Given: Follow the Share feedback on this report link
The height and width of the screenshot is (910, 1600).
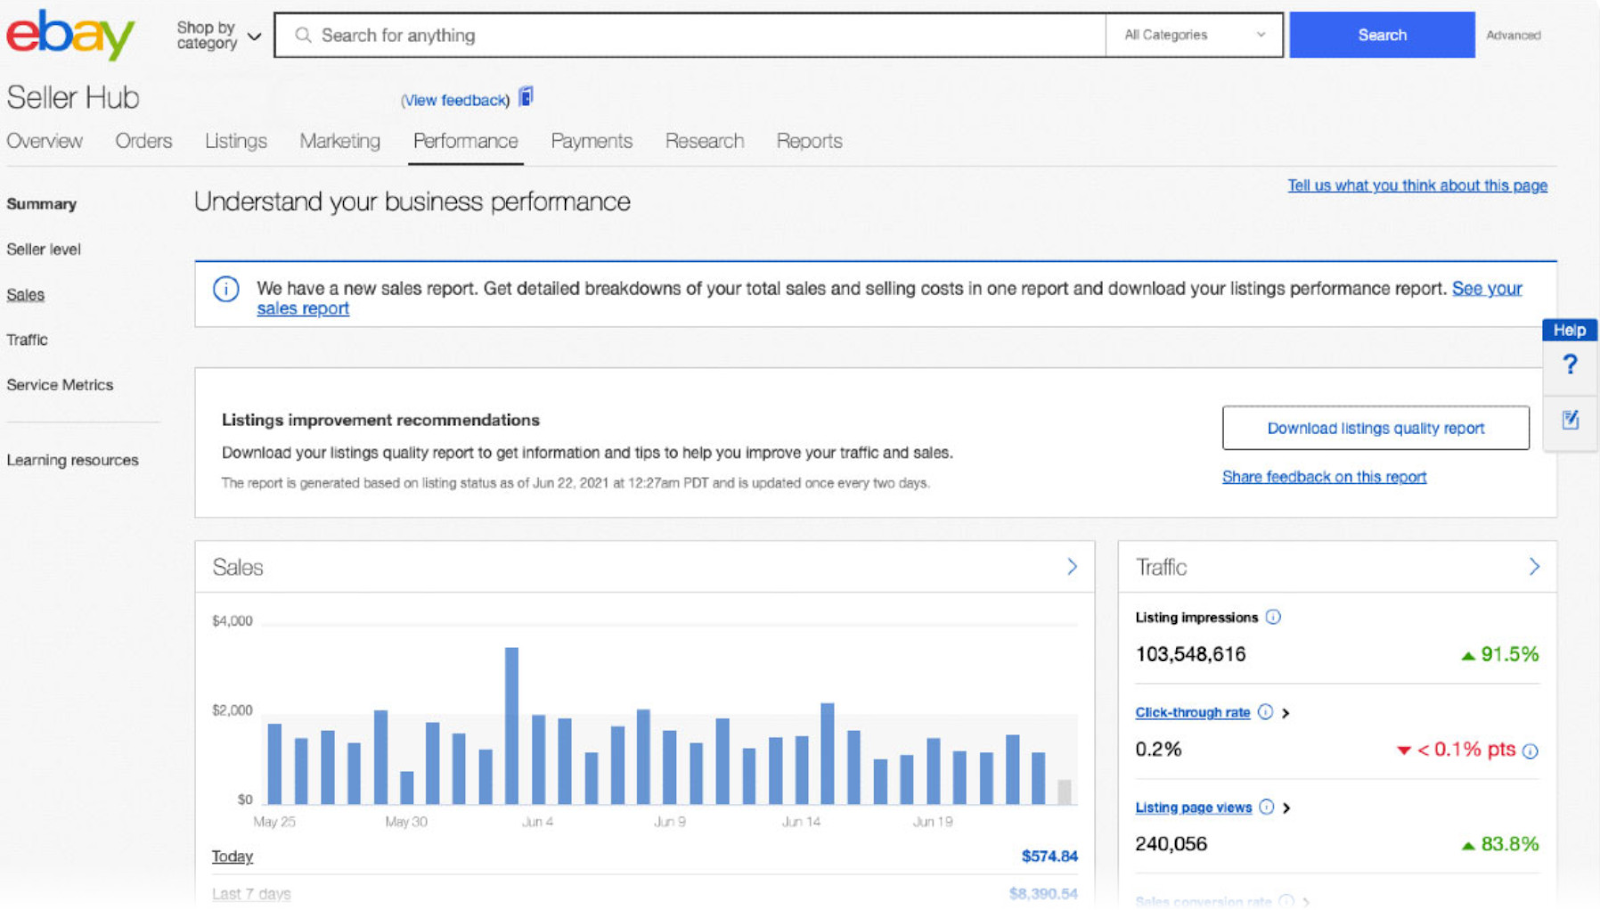Looking at the screenshot, I should point(1323,476).
